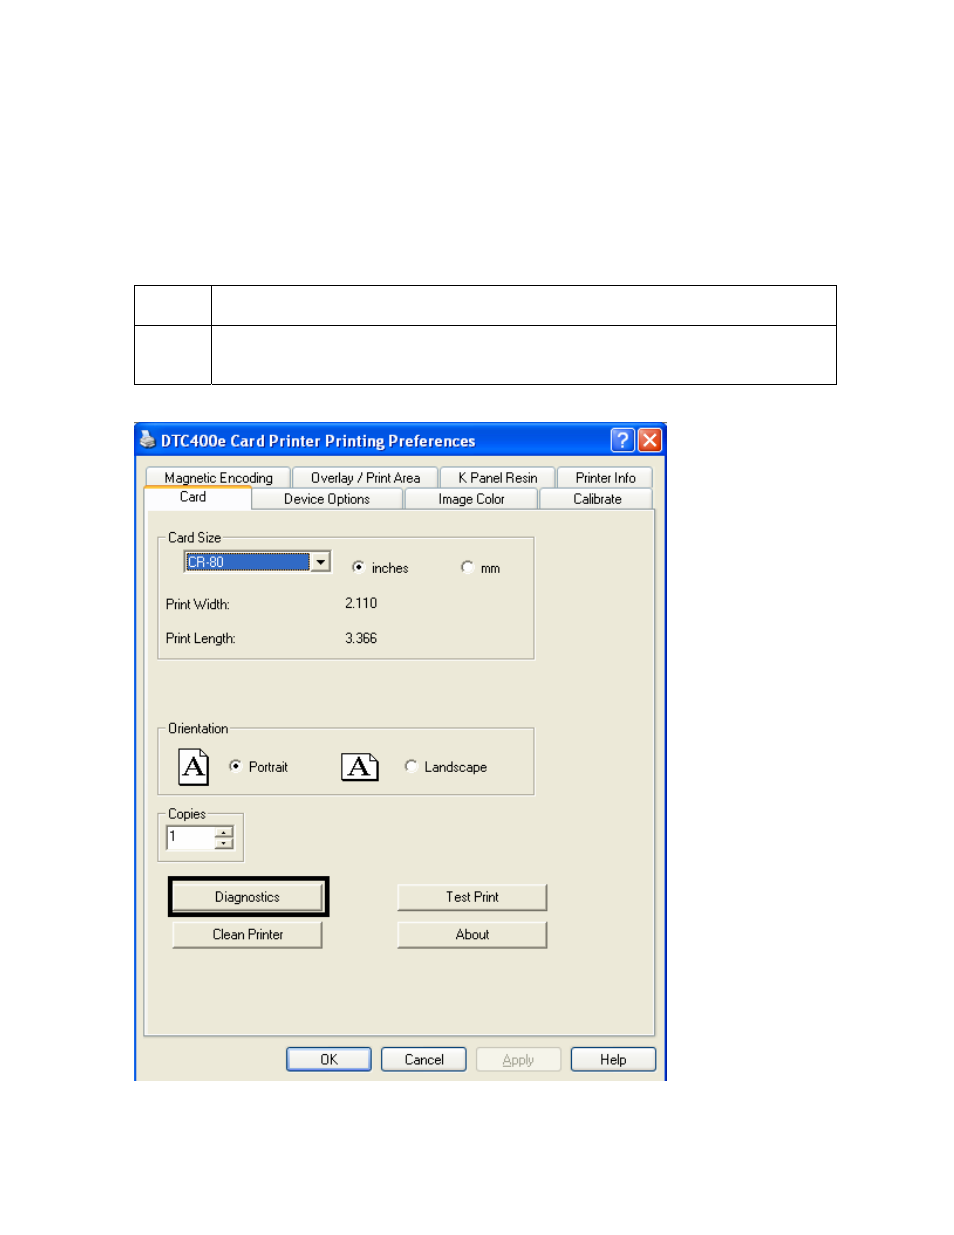Screen dimensions: 954x1235
Task: Open the About dialog
Action: pos(472,934)
